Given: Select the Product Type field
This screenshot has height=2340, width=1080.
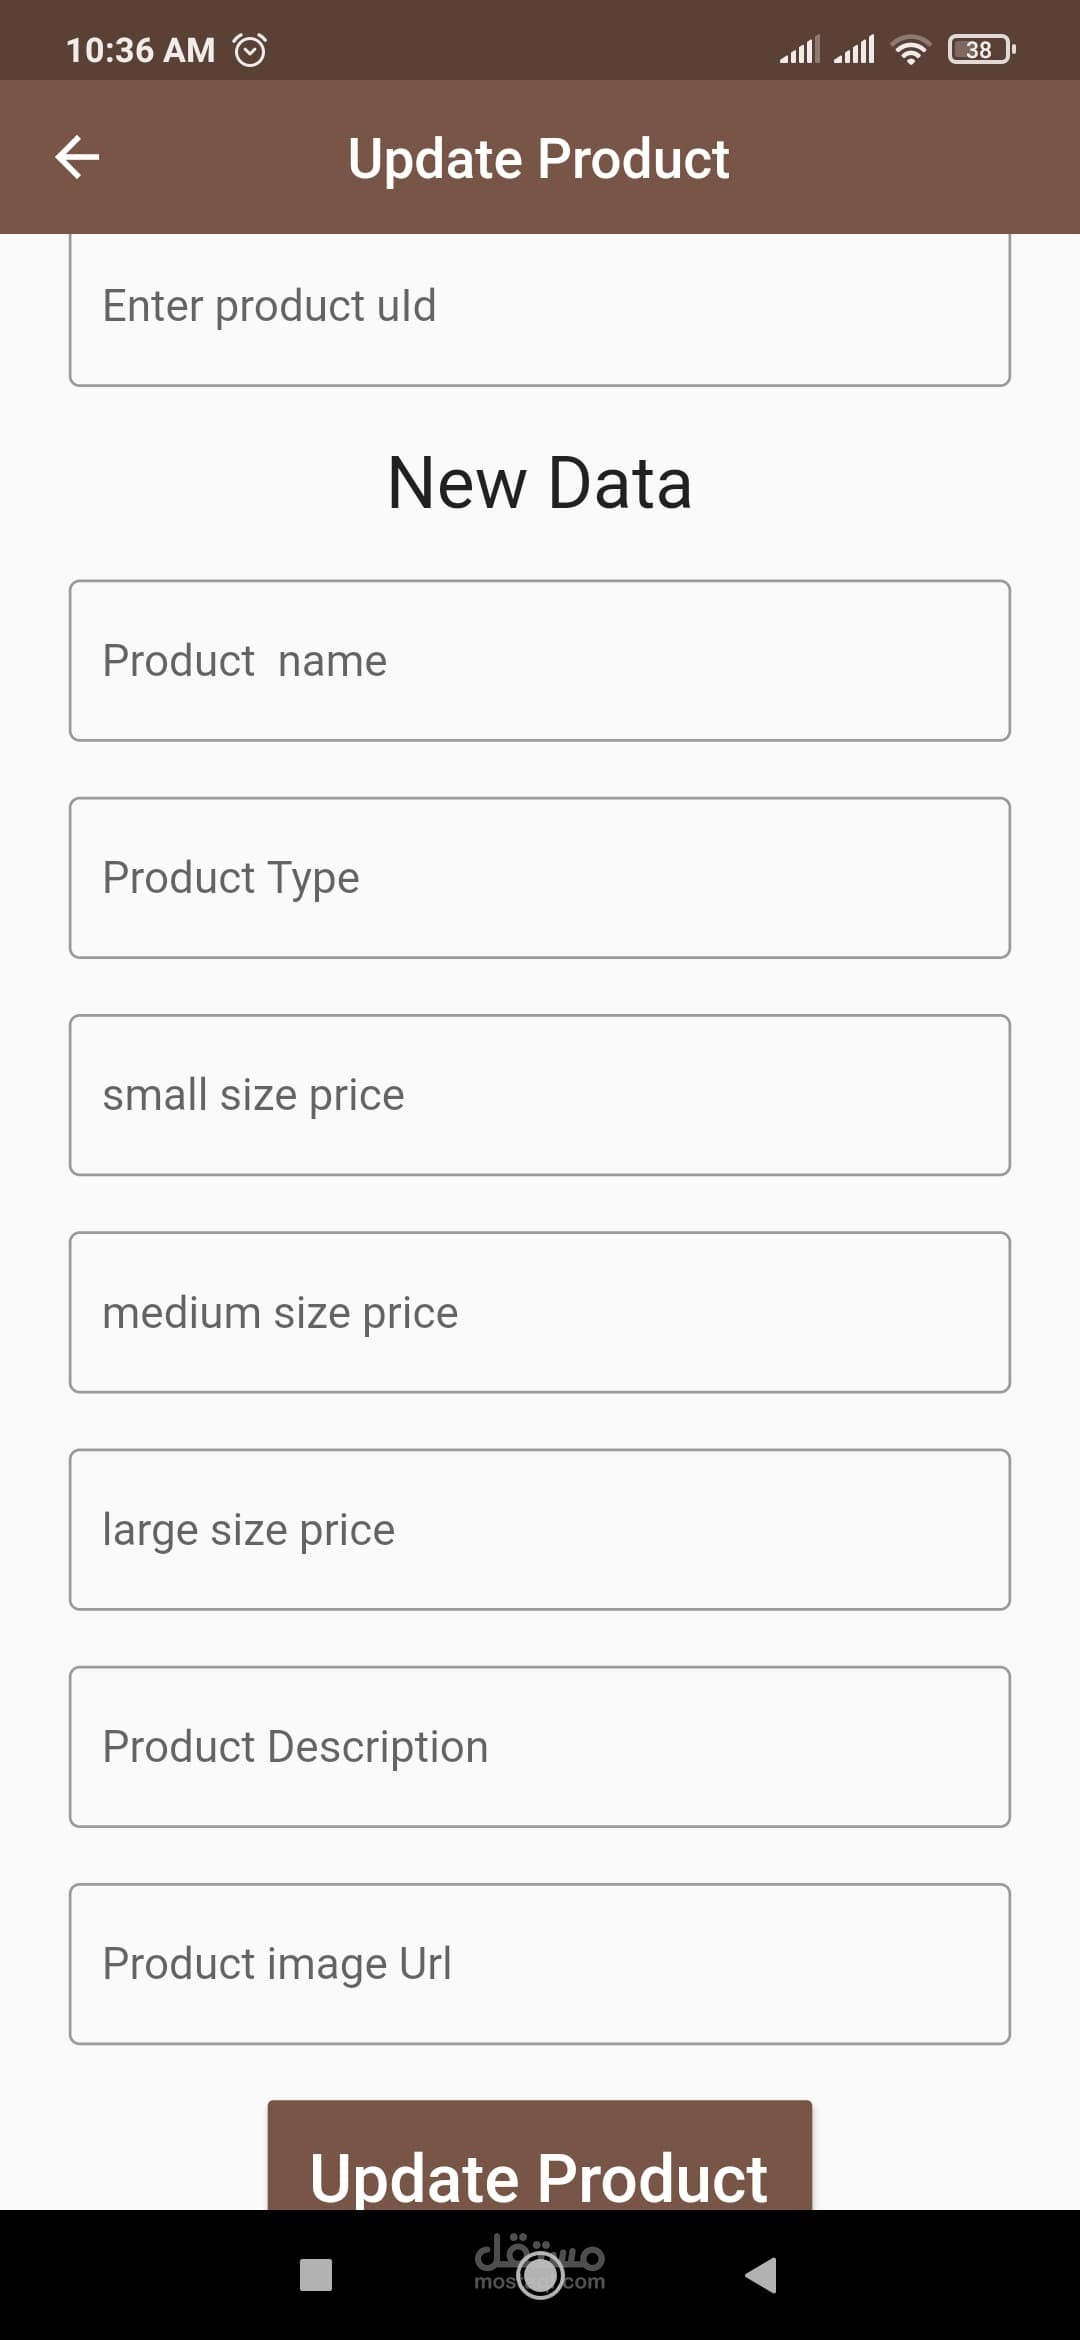Looking at the screenshot, I should pyautogui.click(x=540, y=878).
